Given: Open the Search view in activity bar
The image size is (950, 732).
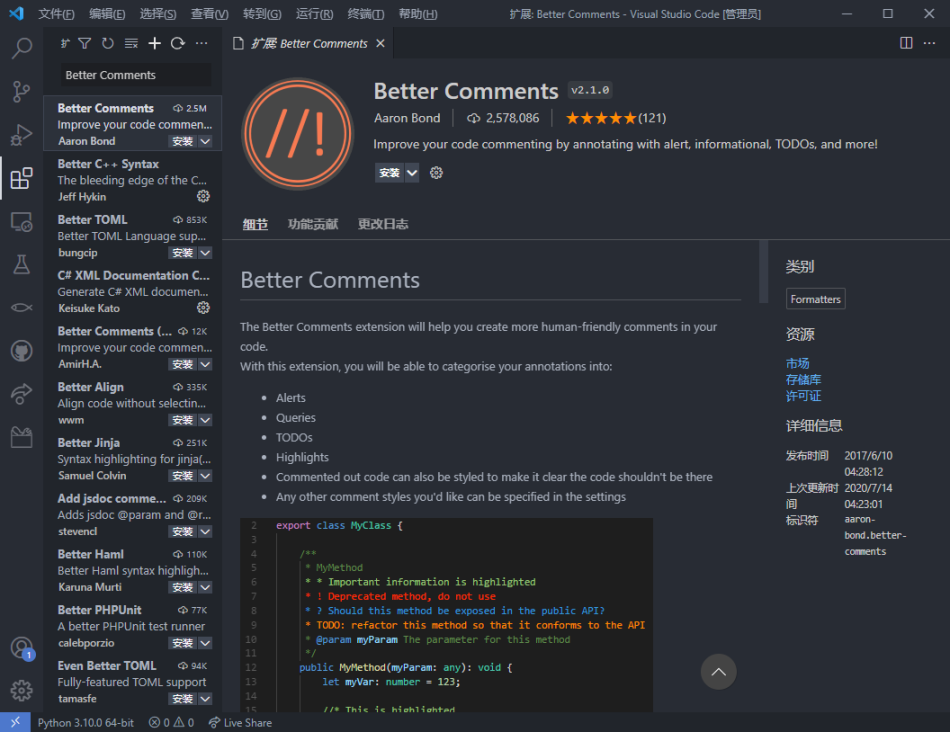Looking at the screenshot, I should pyautogui.click(x=21, y=48).
